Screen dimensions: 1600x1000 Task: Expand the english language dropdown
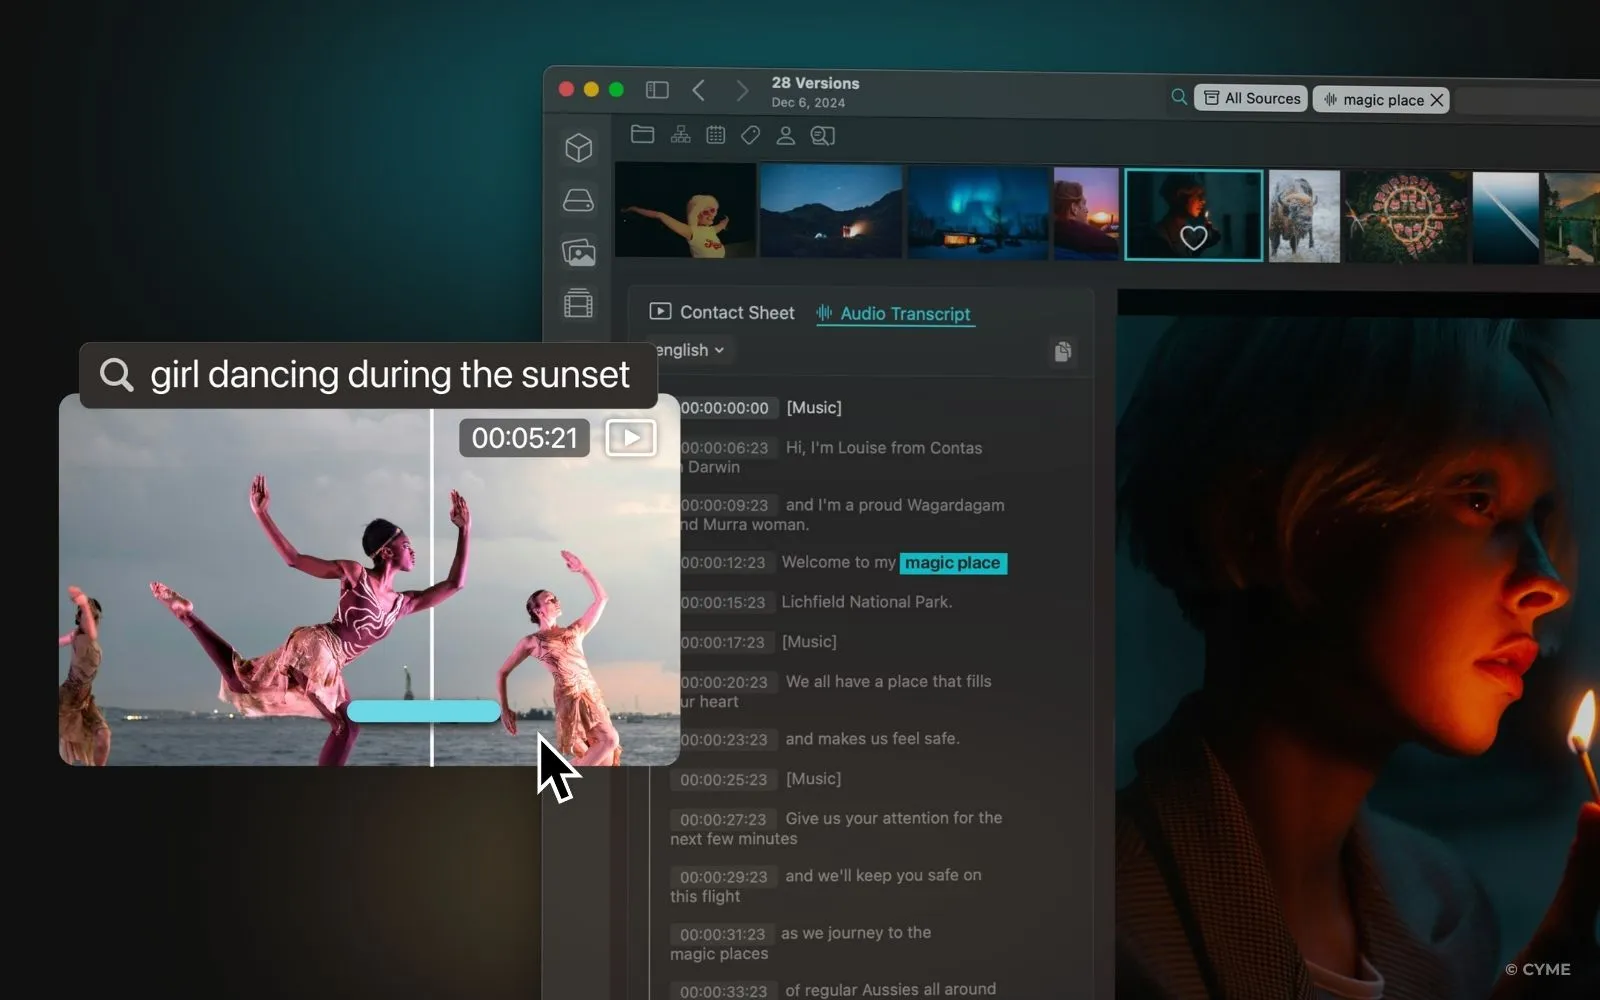point(690,350)
